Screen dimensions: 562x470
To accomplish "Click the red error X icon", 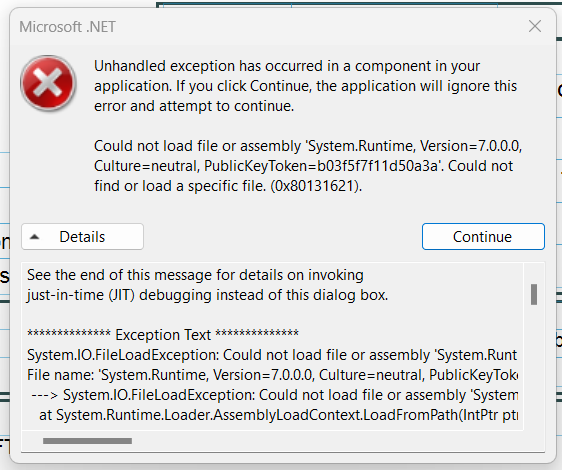I will [x=48, y=83].
